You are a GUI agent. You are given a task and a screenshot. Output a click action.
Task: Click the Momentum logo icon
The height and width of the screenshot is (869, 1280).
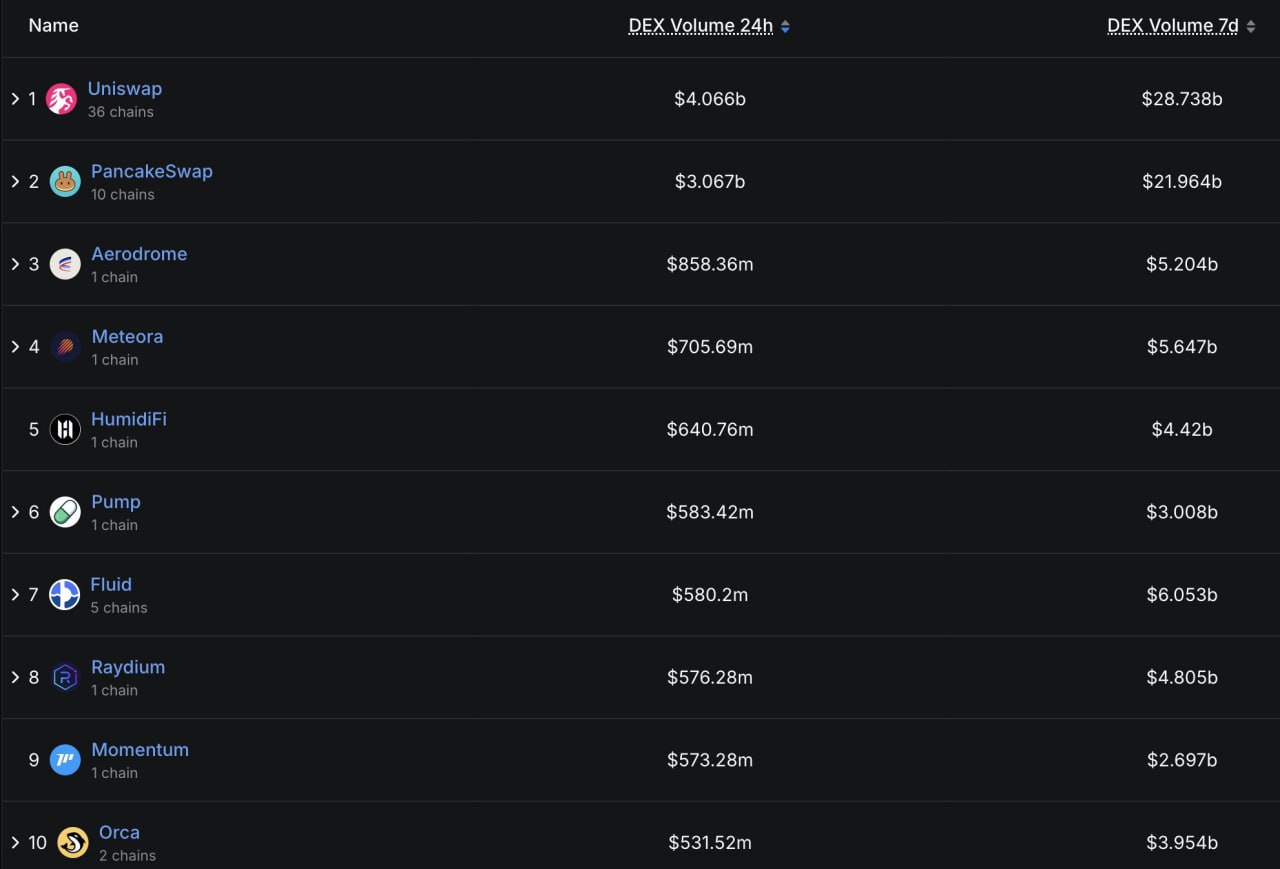[x=65, y=760]
